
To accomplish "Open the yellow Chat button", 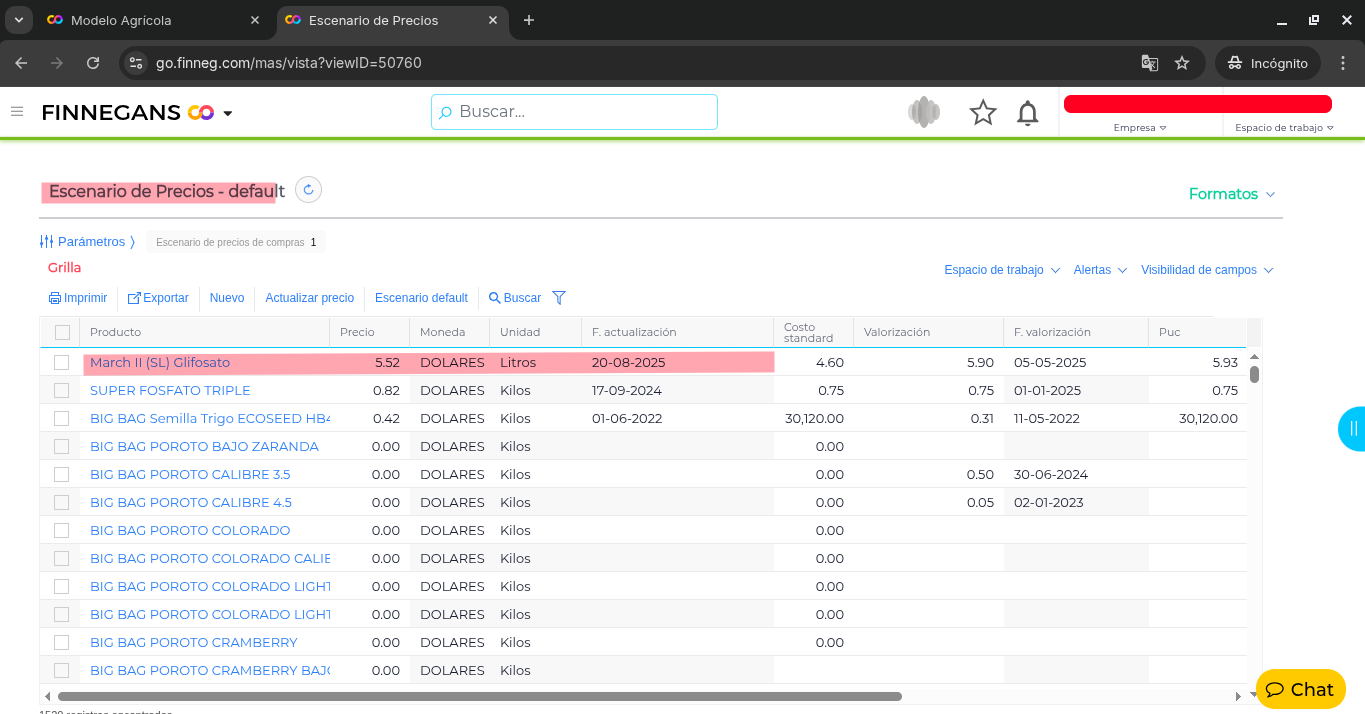I will (x=1300, y=689).
